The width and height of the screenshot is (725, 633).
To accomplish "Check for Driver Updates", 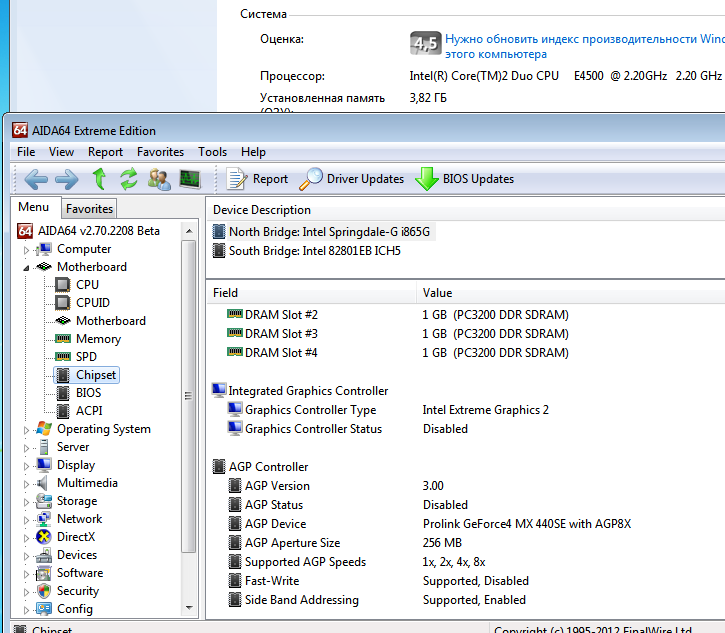I will pos(352,179).
